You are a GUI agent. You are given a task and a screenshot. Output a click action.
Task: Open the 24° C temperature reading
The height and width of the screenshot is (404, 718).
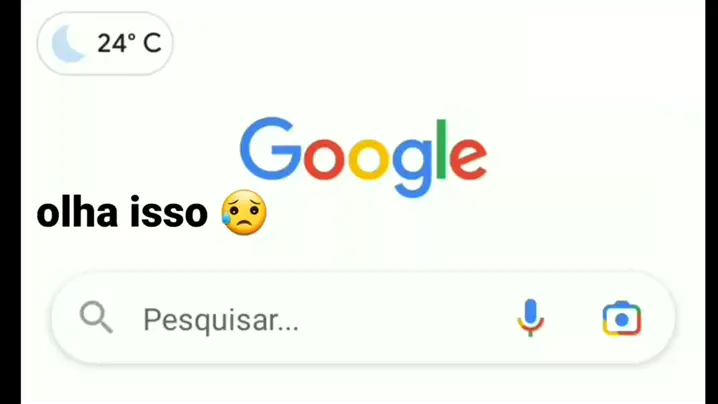[x=129, y=44]
